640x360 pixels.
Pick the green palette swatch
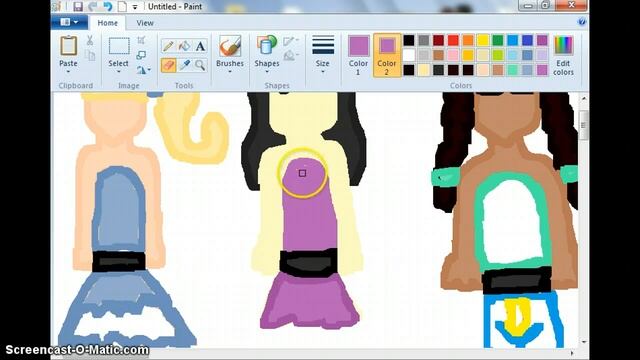[498, 40]
